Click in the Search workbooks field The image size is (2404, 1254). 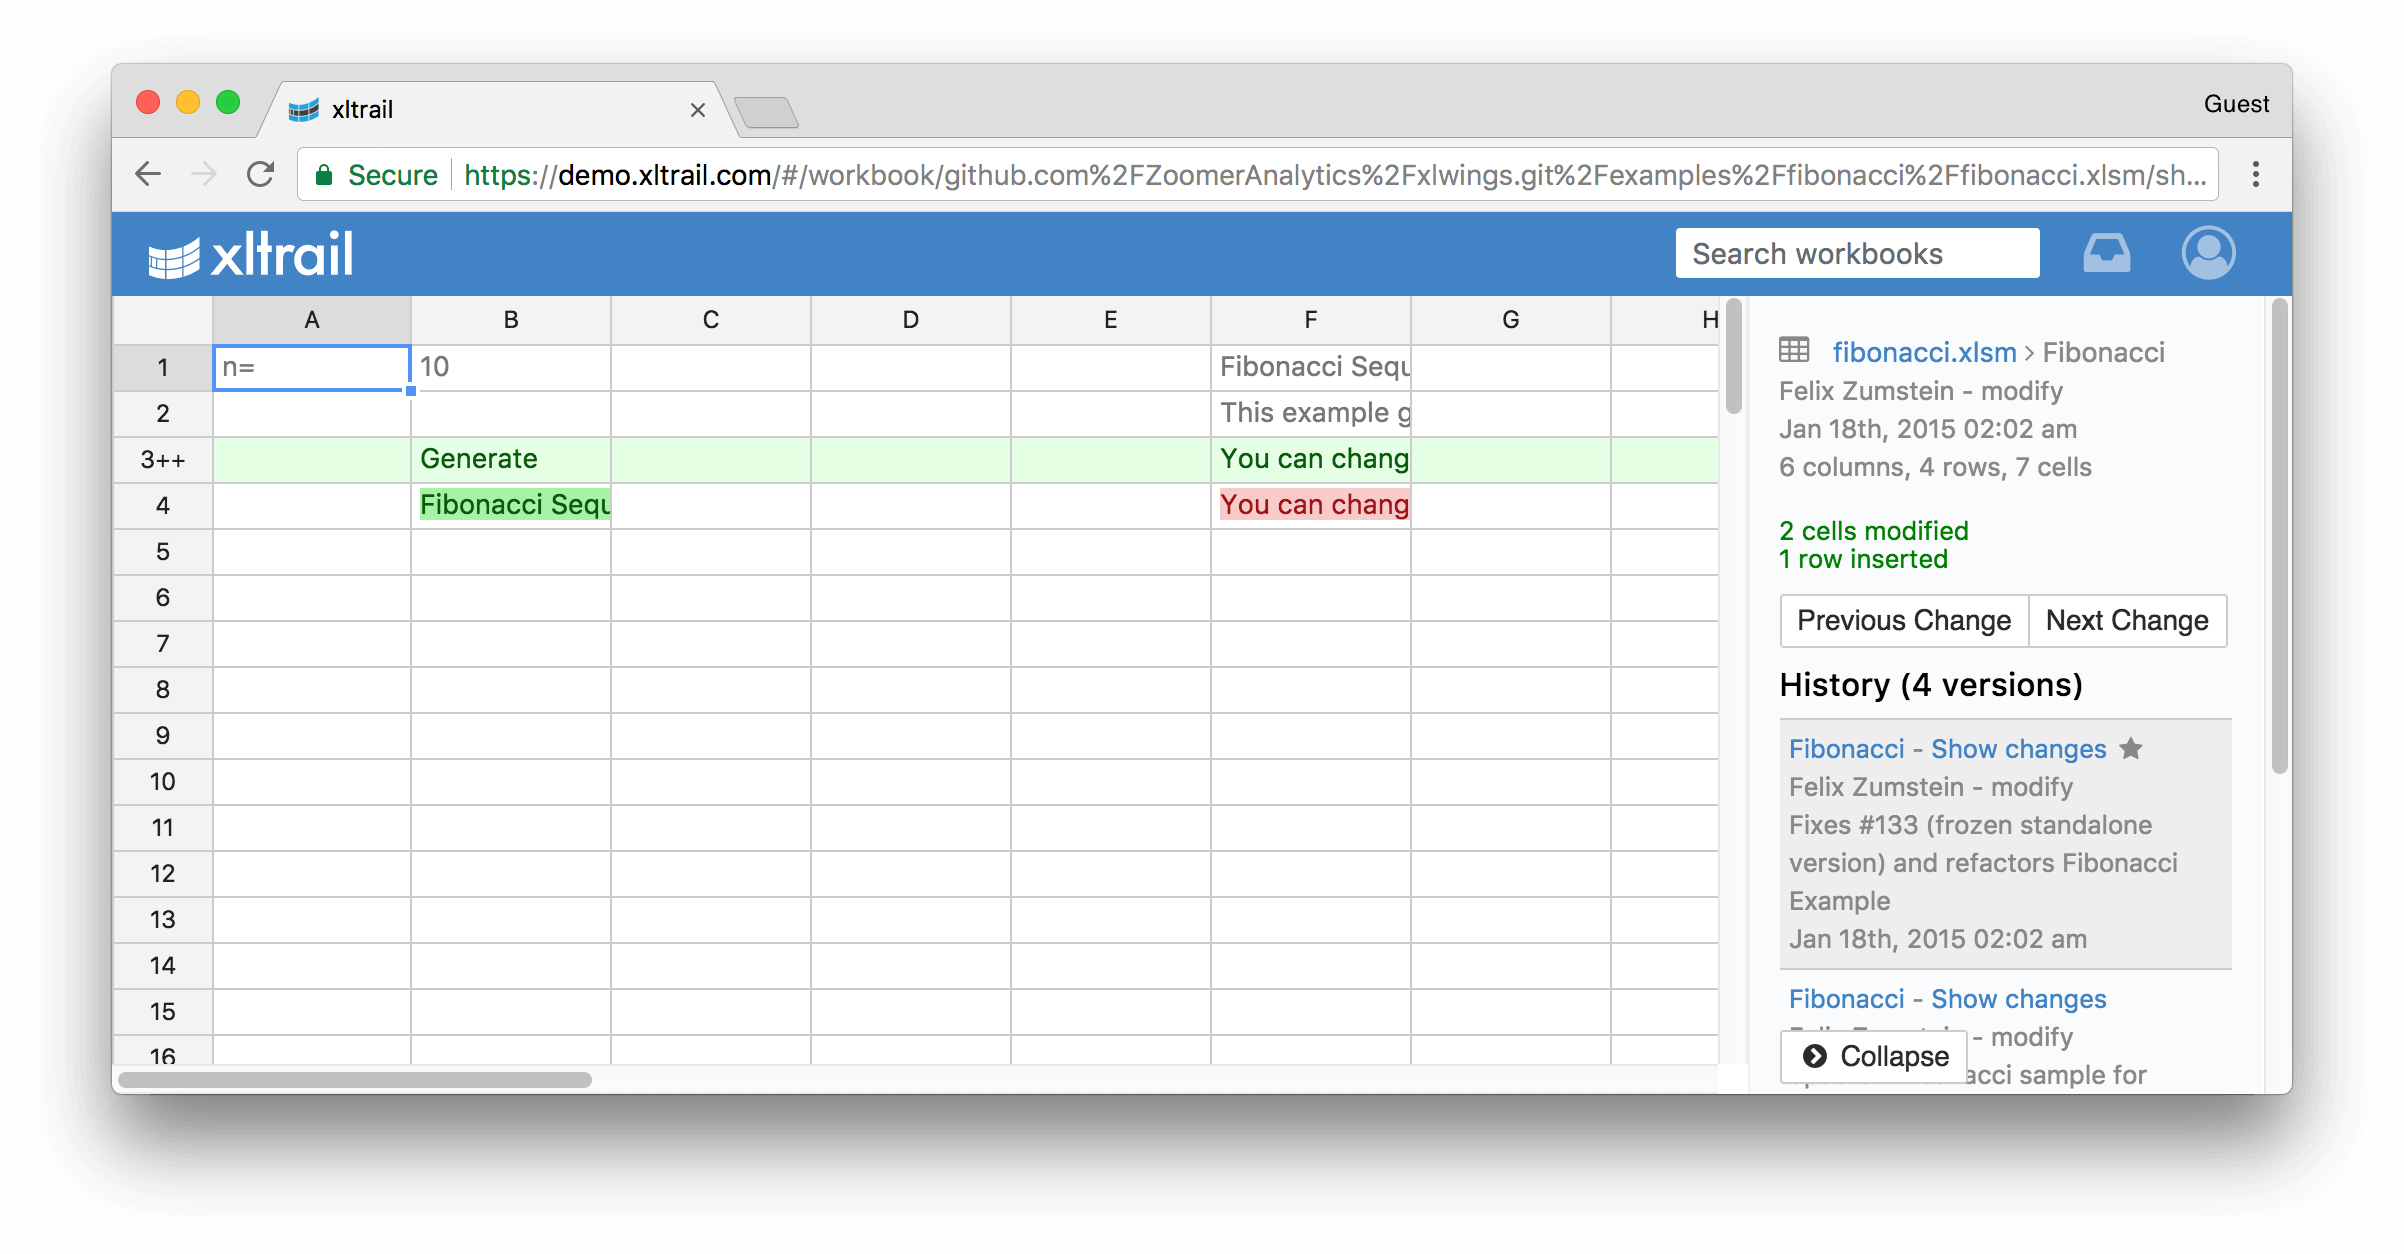[x=1856, y=254]
